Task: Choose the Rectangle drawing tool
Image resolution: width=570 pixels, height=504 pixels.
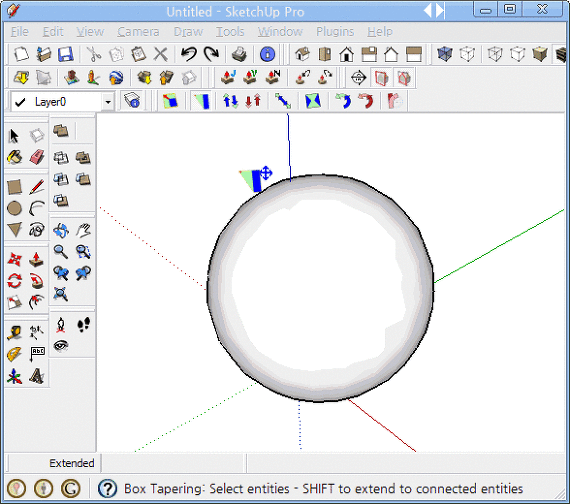Action: [15, 187]
